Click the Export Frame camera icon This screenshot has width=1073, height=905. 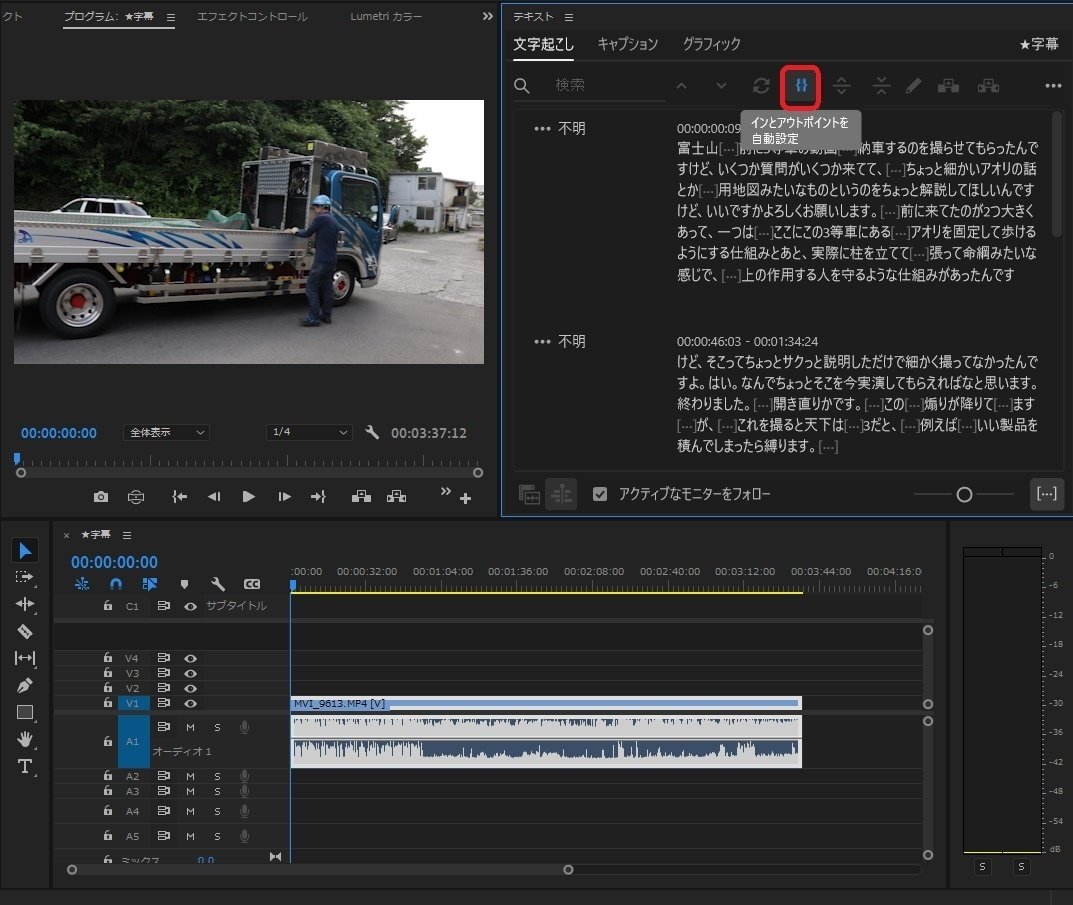(101, 495)
